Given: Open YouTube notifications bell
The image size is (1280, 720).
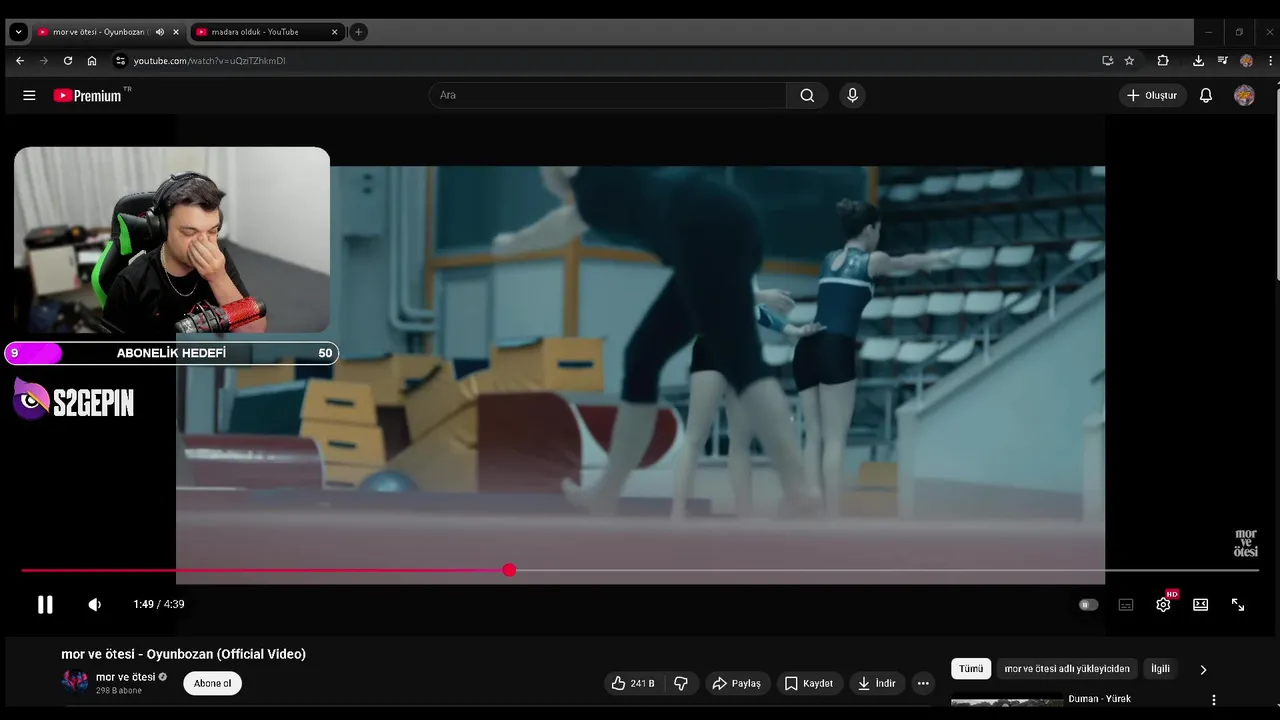Looking at the screenshot, I should (1206, 95).
